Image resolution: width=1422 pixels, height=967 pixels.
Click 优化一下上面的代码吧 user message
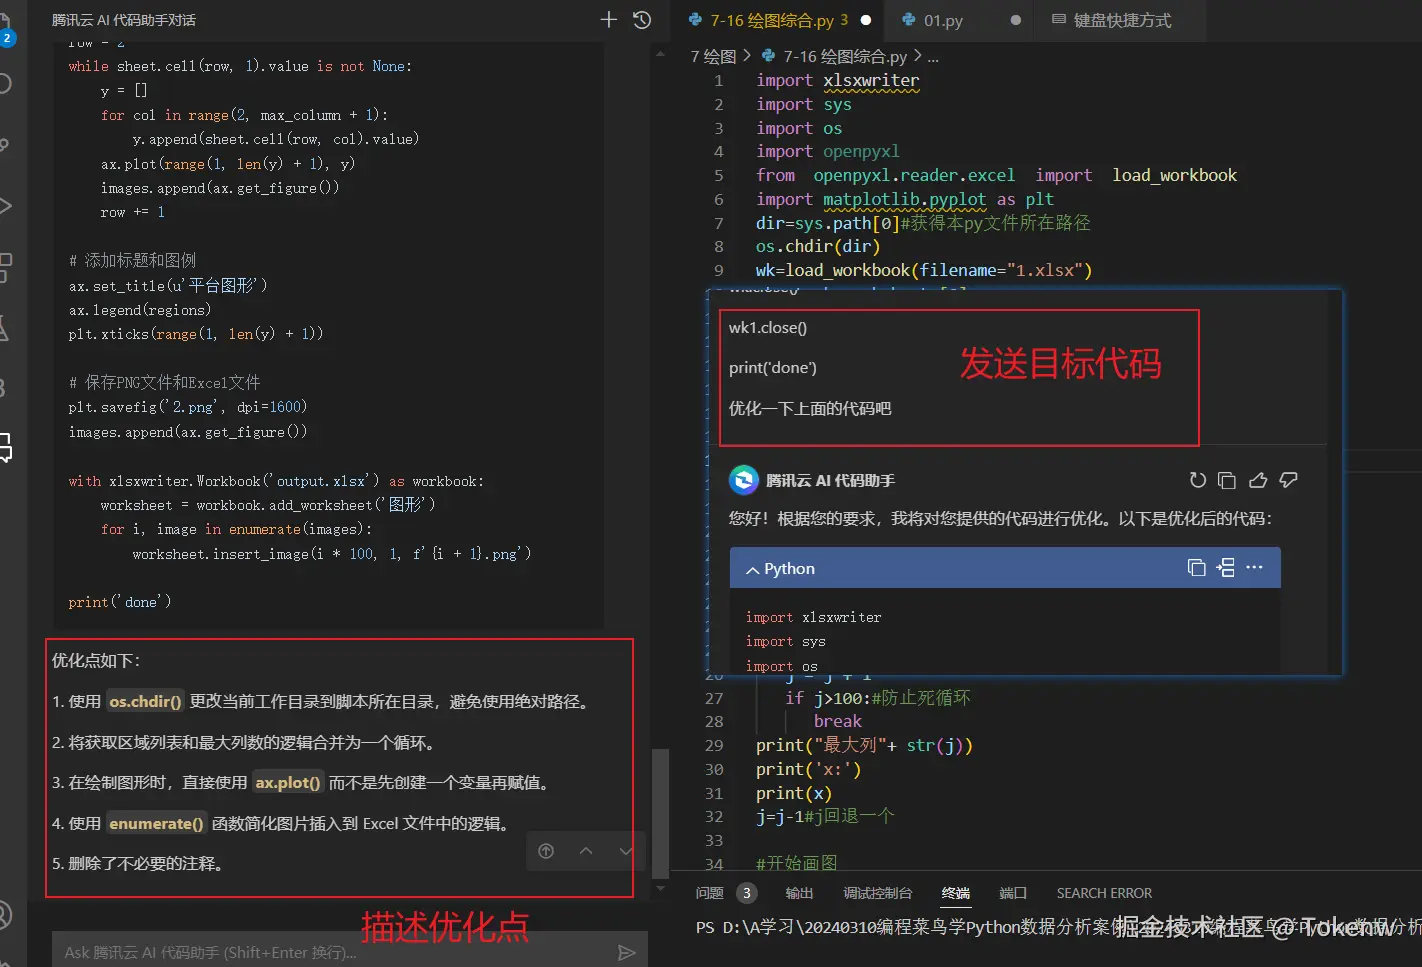pyautogui.click(x=810, y=408)
